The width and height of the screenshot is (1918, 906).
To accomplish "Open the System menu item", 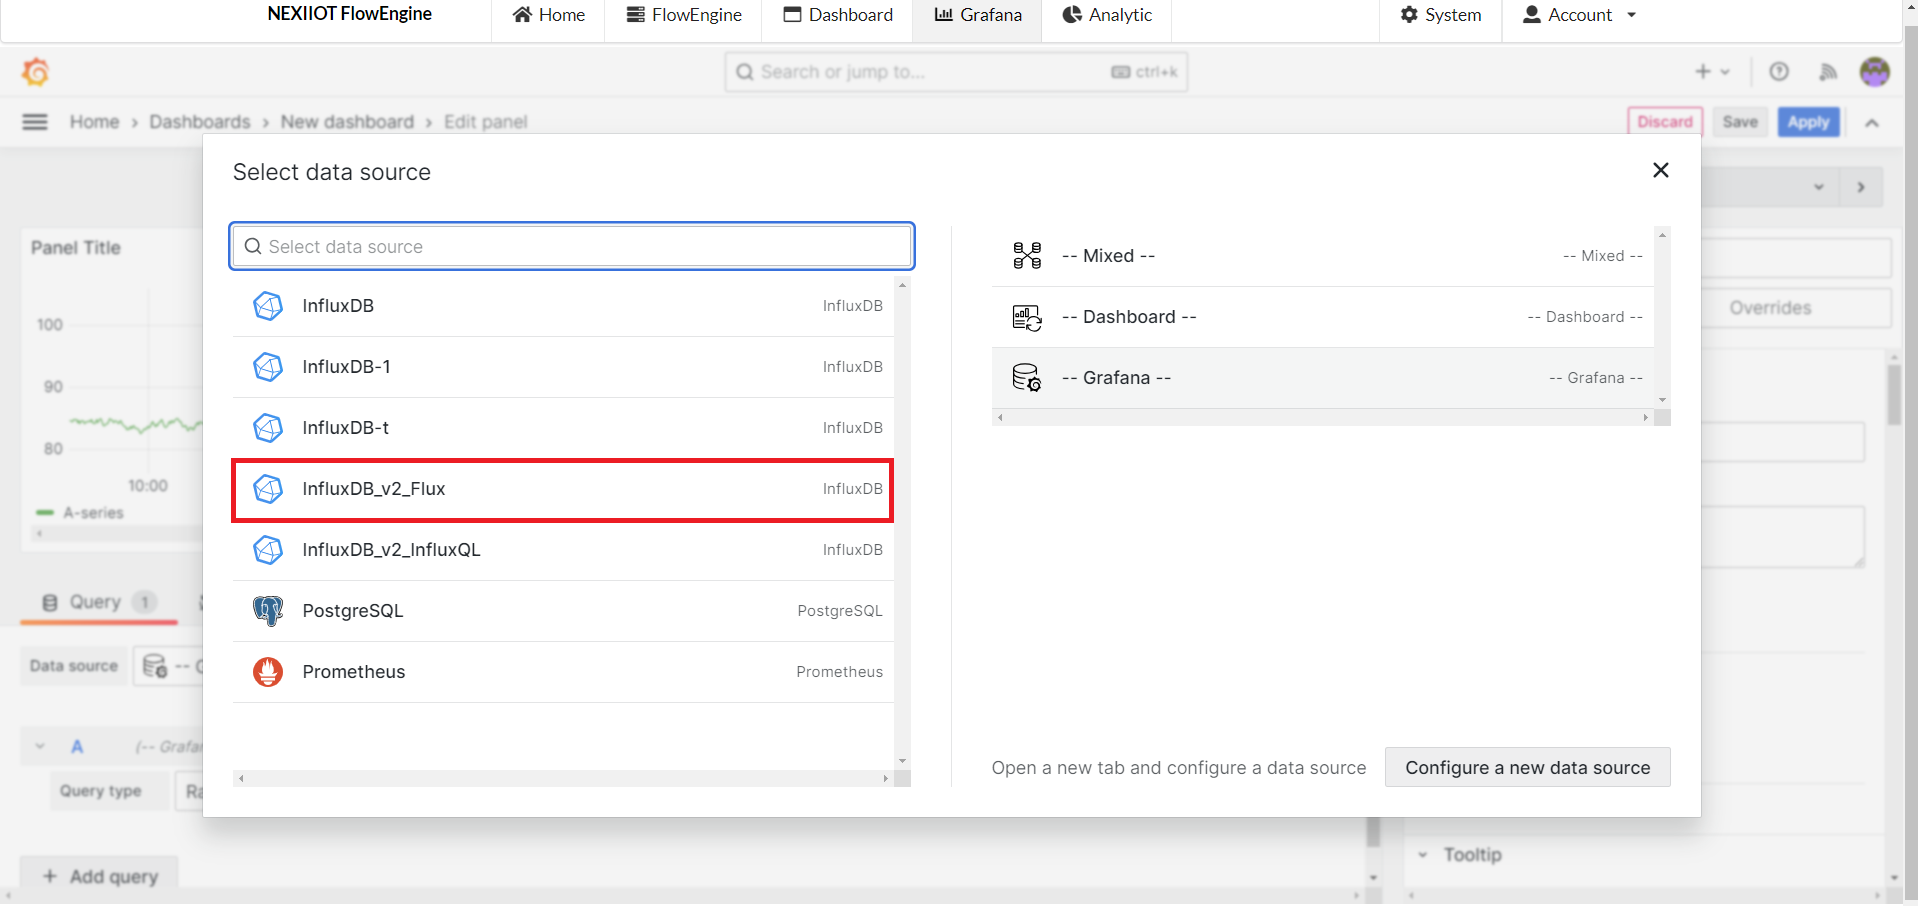I will [1441, 15].
